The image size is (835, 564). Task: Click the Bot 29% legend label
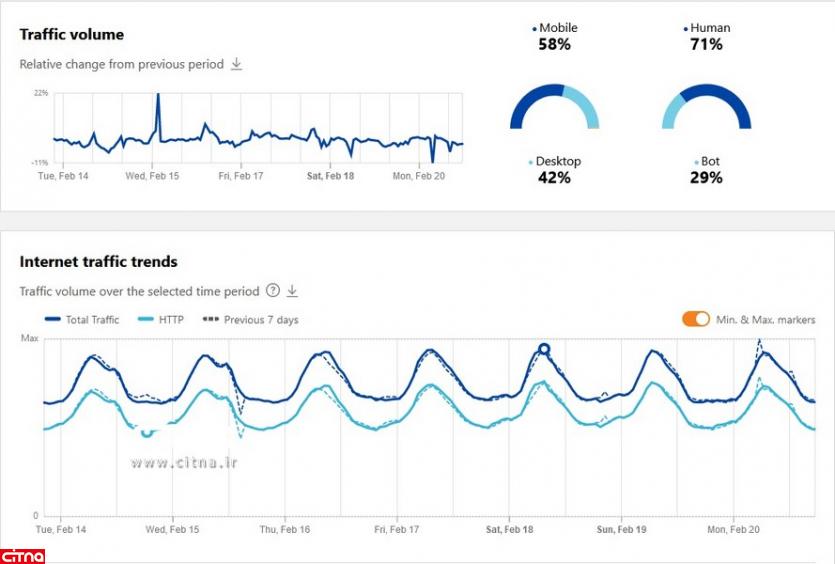click(706, 170)
